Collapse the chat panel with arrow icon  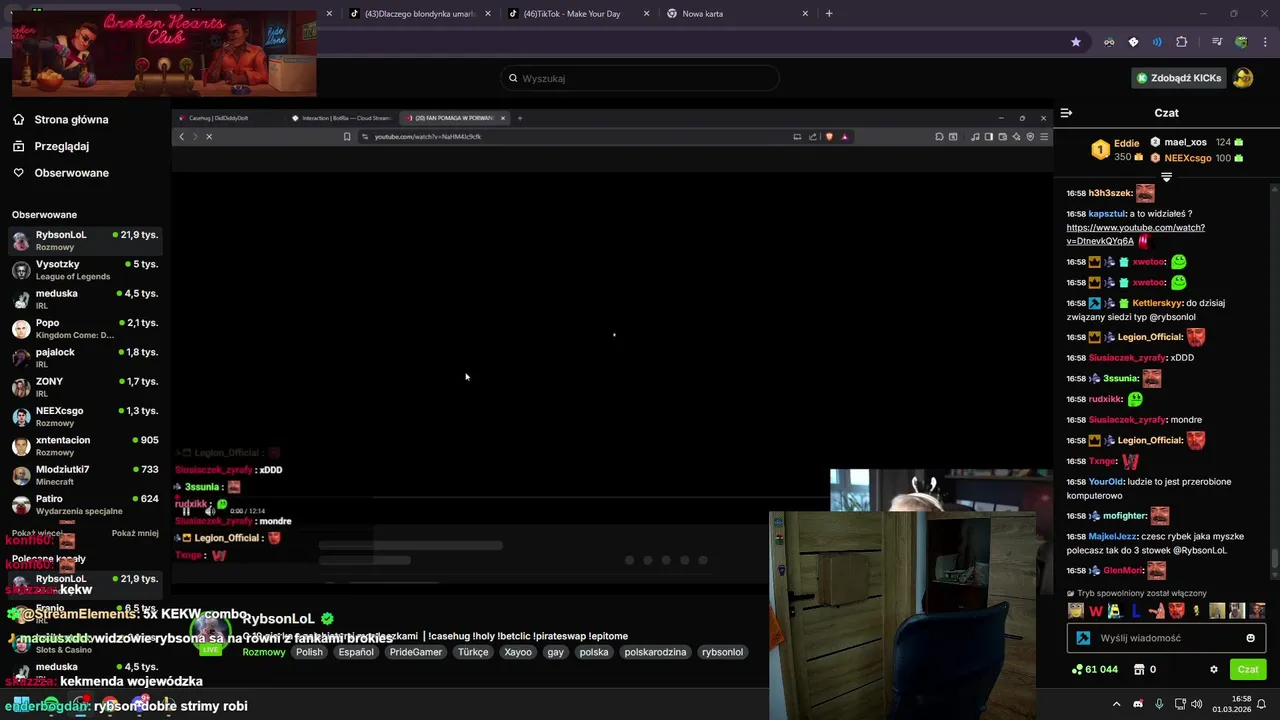[1066, 113]
